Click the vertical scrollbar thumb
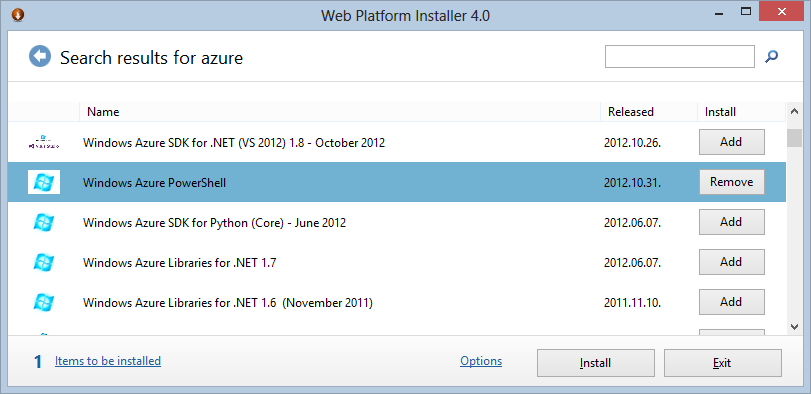This screenshot has height=394, width=811. click(x=794, y=138)
